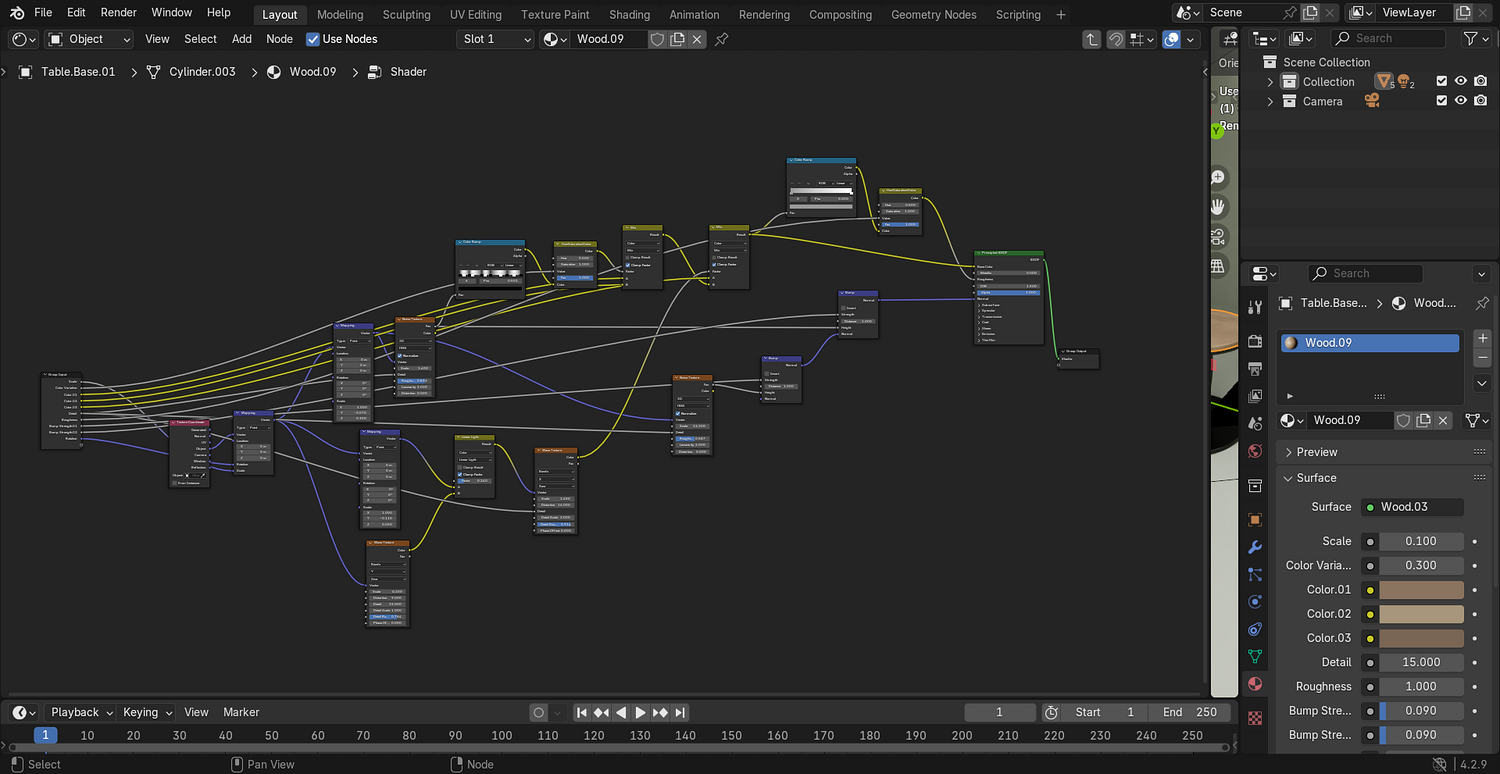Viewport: 1500px width, 774px height.
Task: Unlink material with X in node editor header
Action: [697, 39]
